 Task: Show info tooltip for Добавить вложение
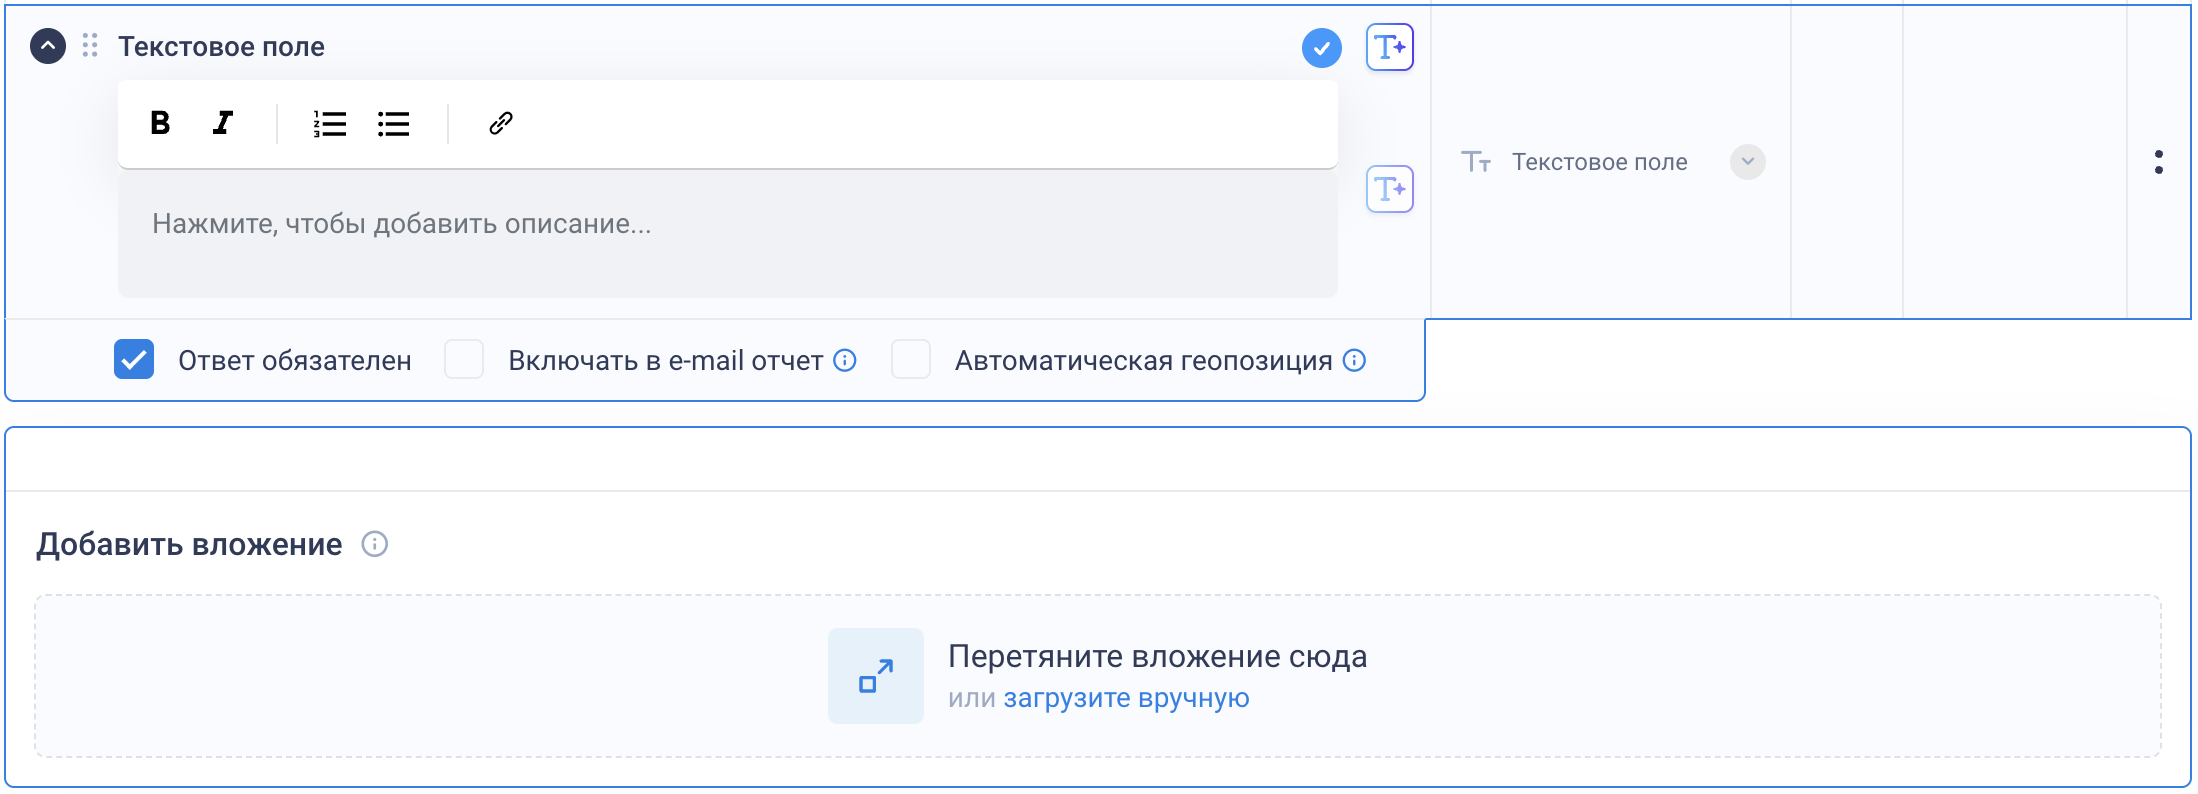[x=375, y=544]
